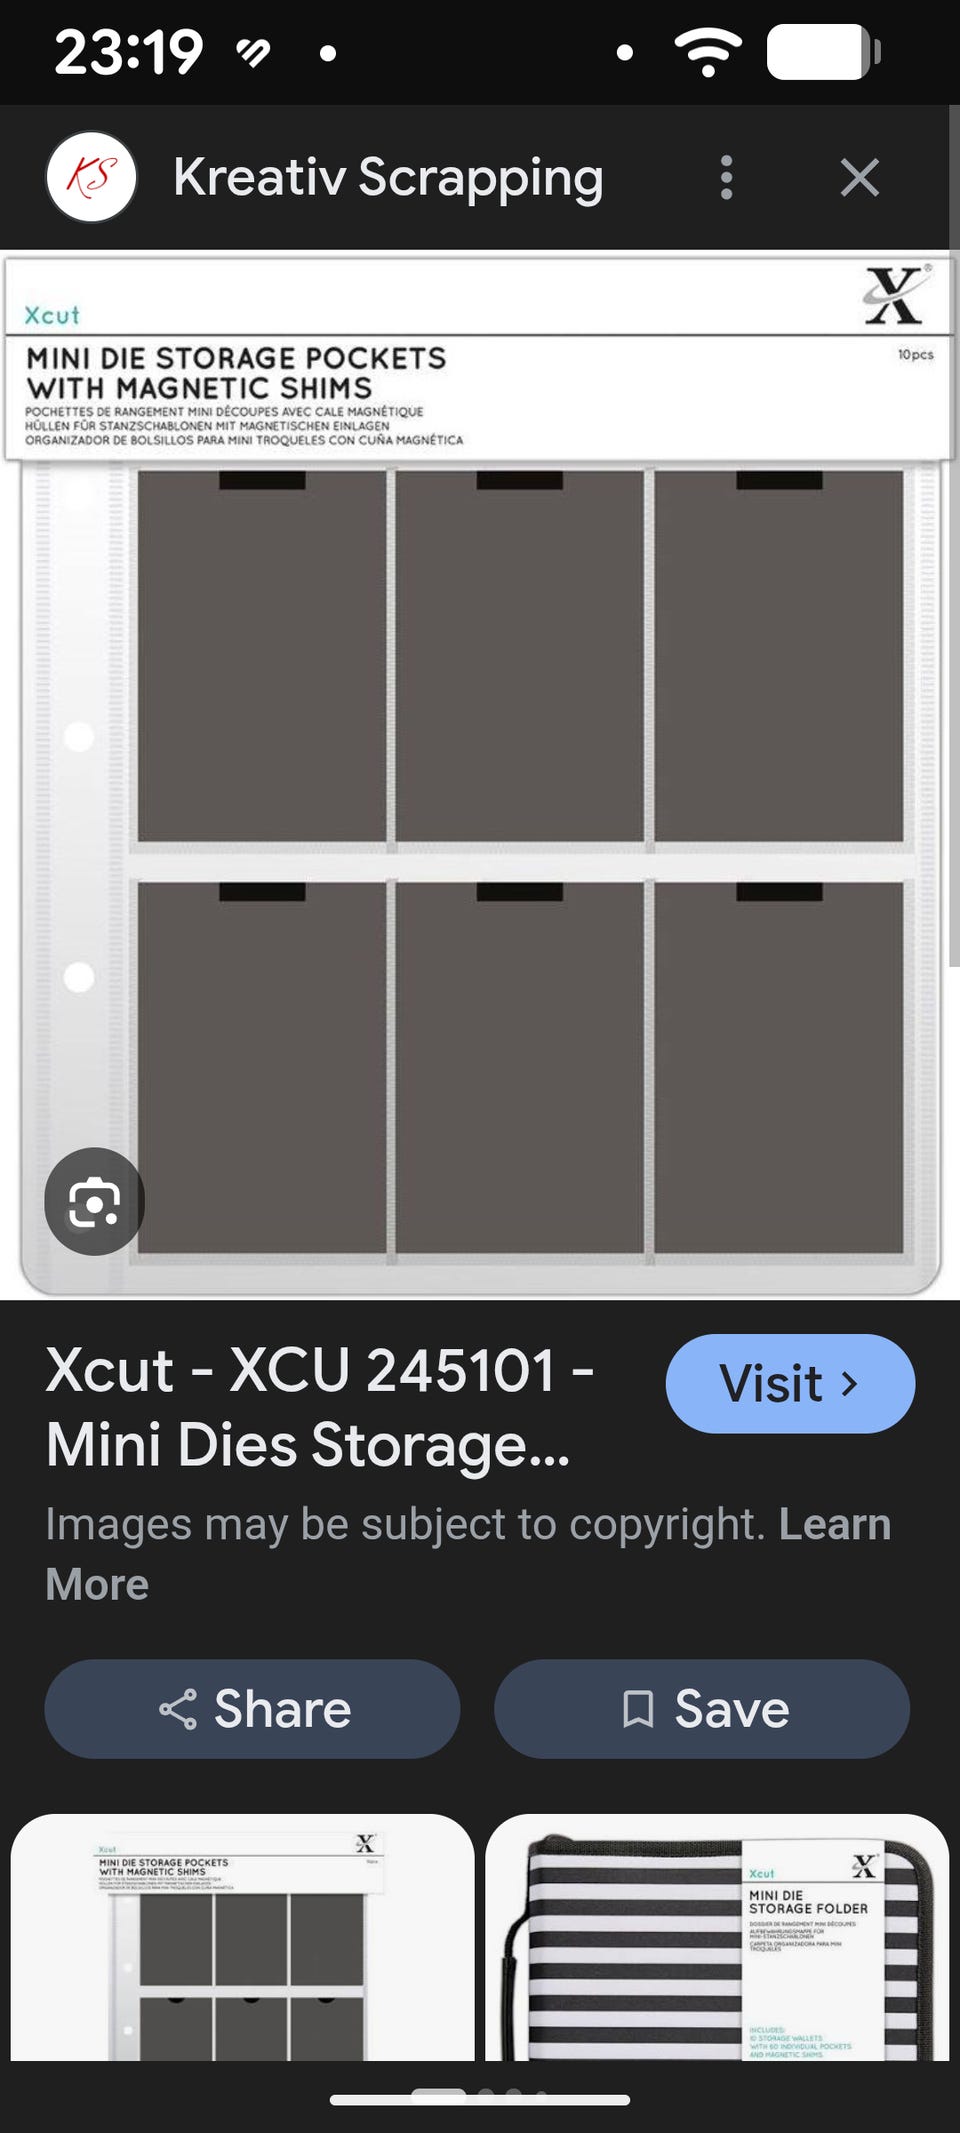960x2133 pixels.
Task: Tap the Wi-Fi status bar icon
Action: 708,51
